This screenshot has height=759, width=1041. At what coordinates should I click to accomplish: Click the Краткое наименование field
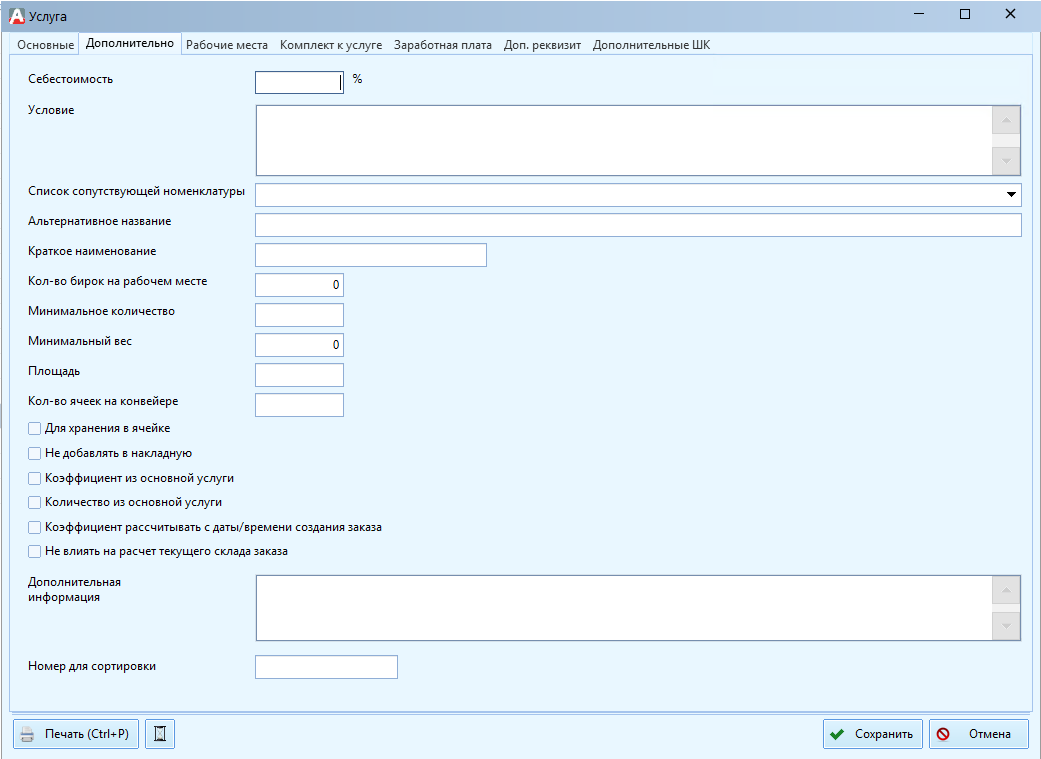pos(371,255)
